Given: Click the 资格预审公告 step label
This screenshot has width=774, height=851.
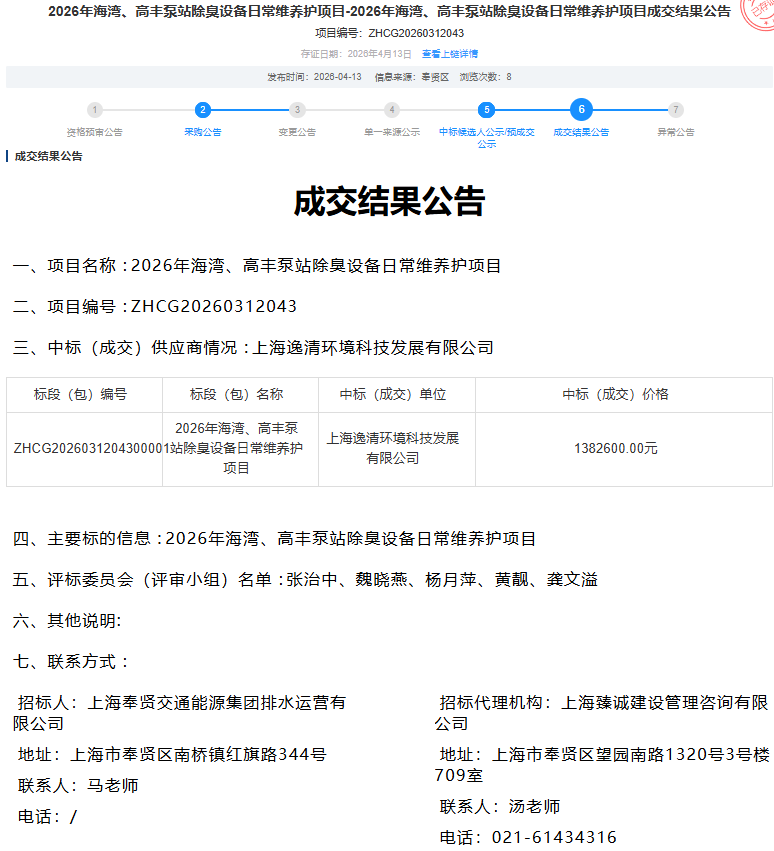Looking at the screenshot, I should pyautogui.click(x=94, y=132).
